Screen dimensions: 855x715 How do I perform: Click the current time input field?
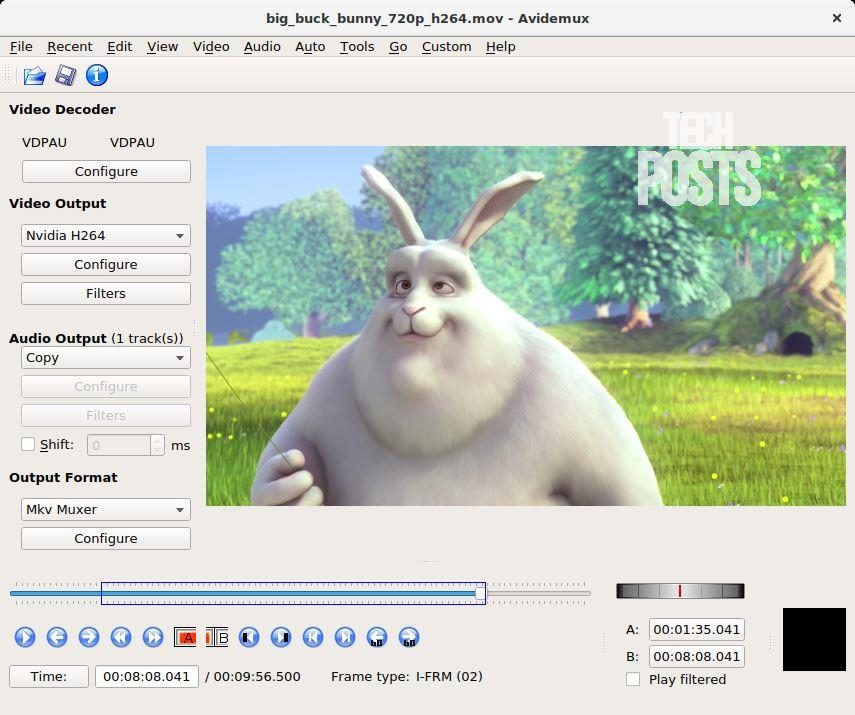[147, 676]
